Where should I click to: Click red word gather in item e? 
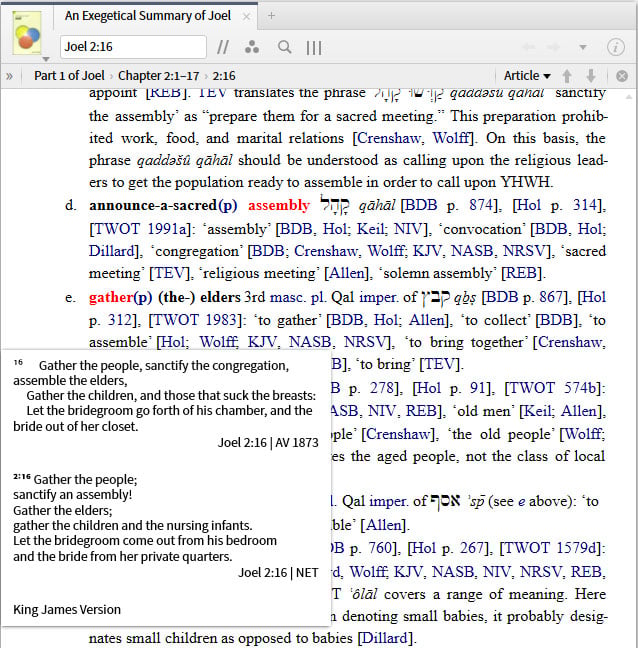click(x=111, y=297)
